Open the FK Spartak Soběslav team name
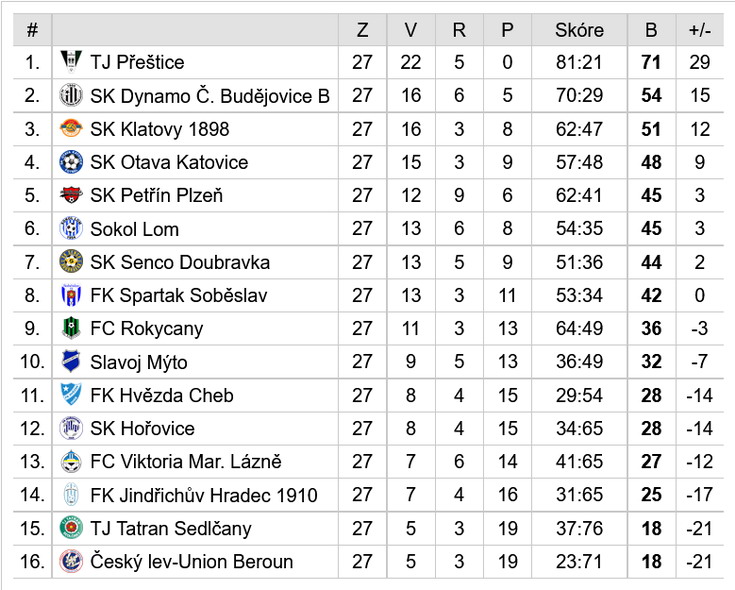The width and height of the screenshot is (735, 590). [x=179, y=295]
